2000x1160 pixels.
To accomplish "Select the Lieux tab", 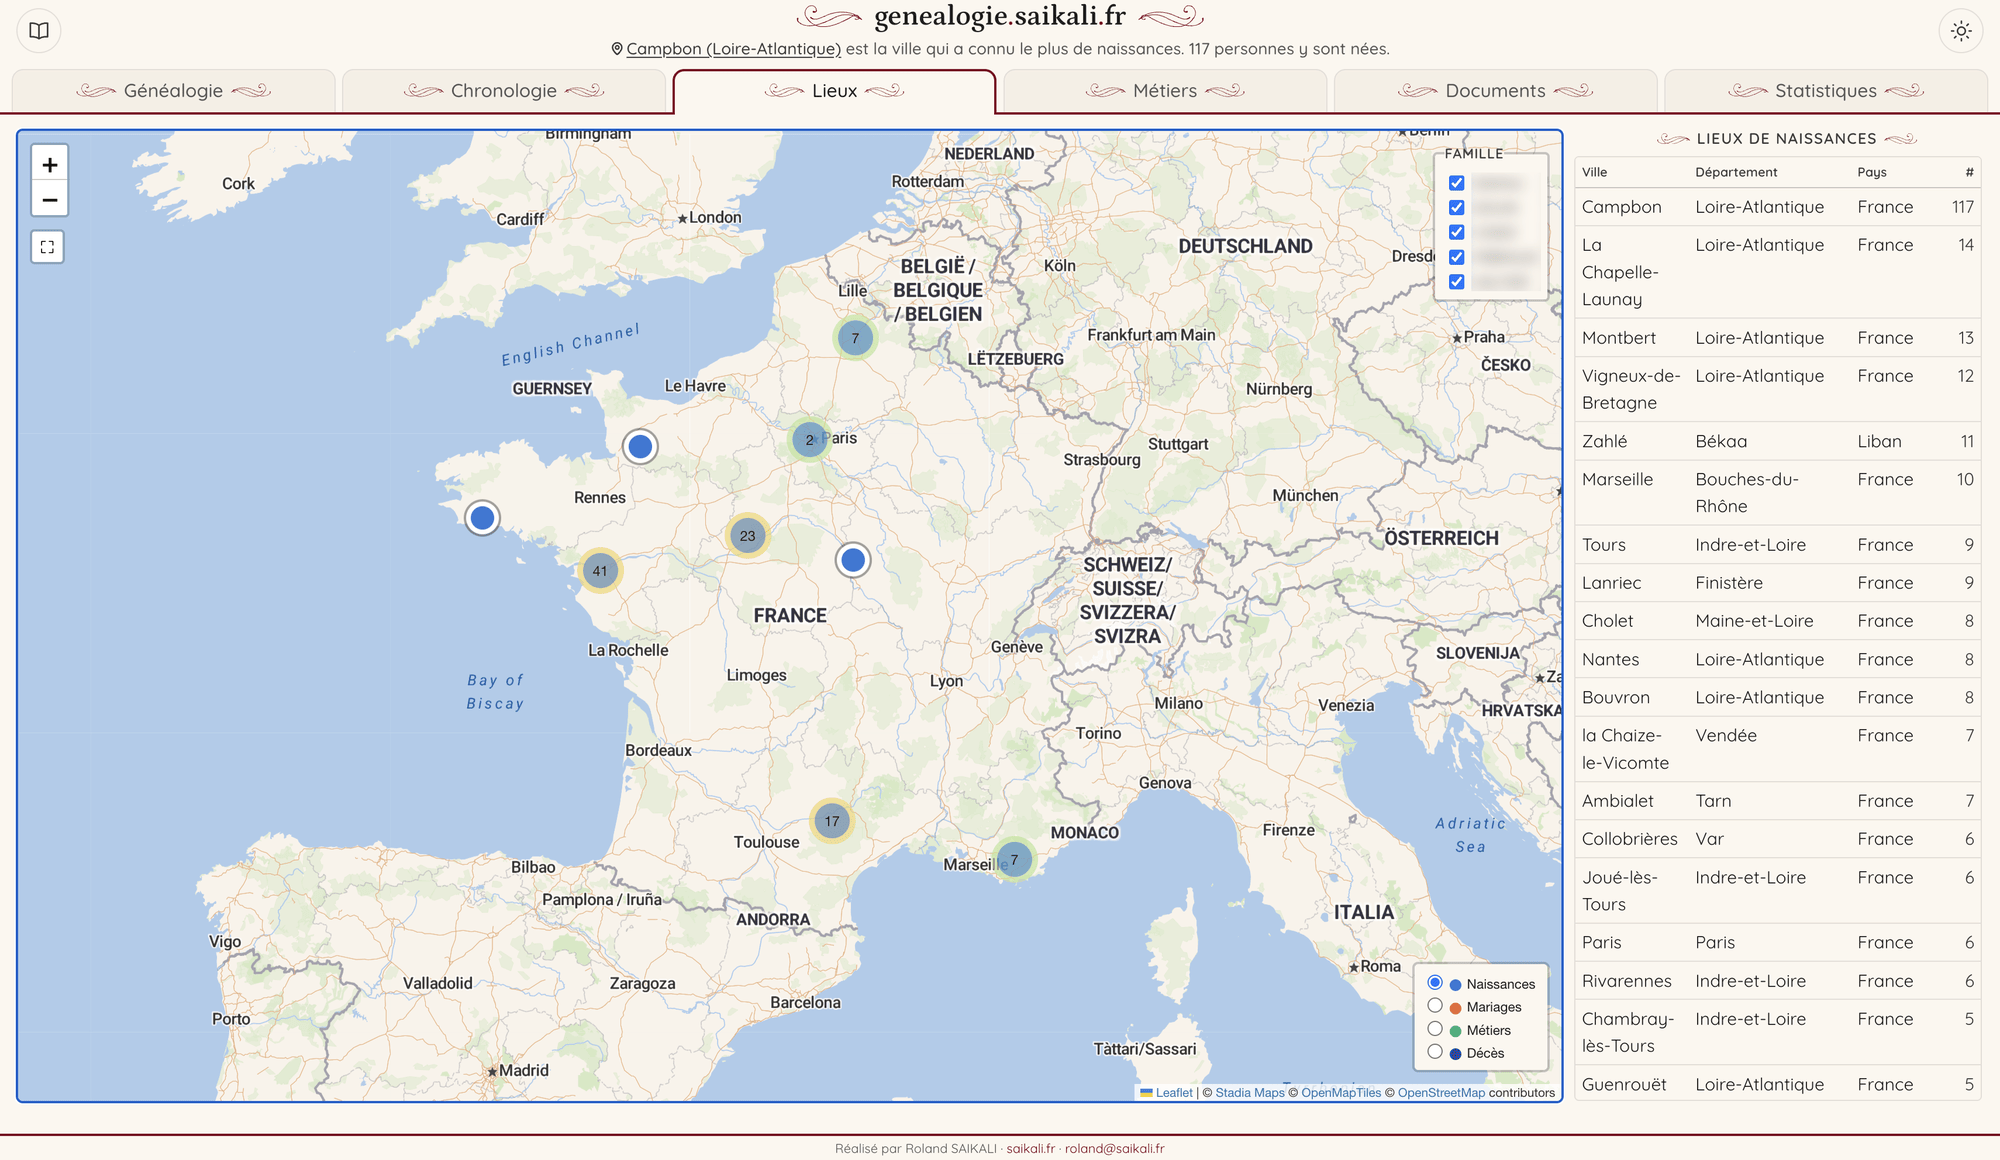I will [x=834, y=91].
